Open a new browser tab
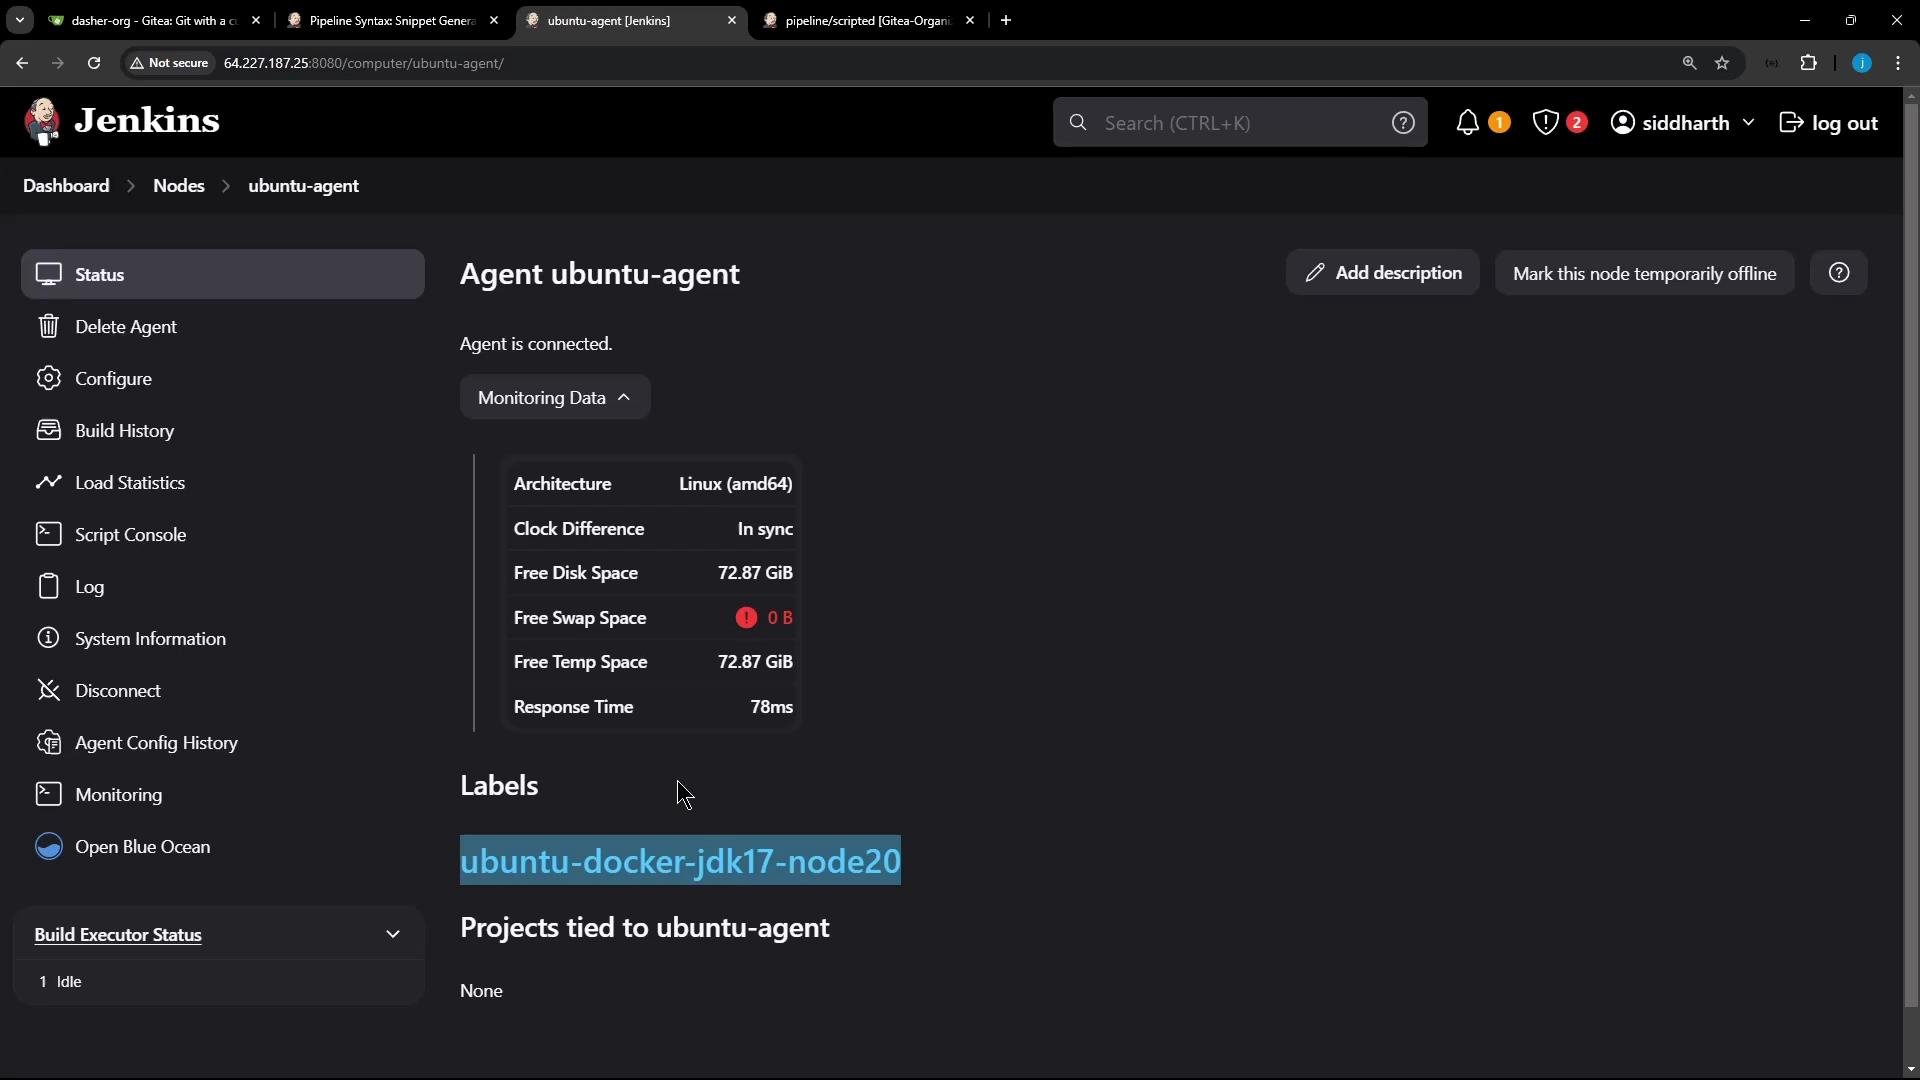Screen dimensions: 1920x1080 click(1006, 20)
